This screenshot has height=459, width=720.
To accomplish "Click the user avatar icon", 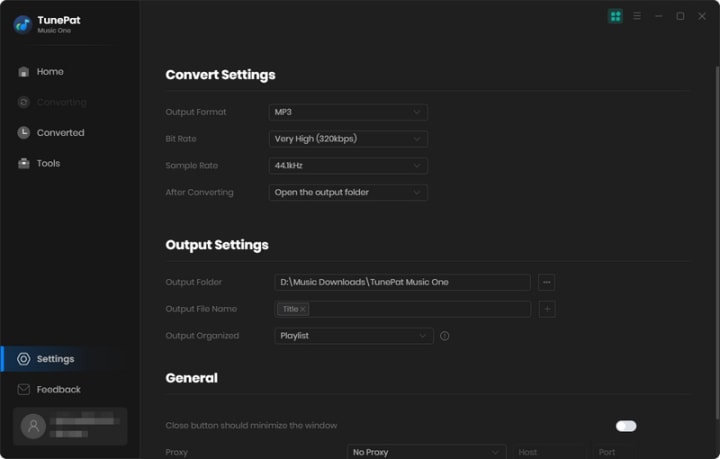I will click(x=34, y=426).
